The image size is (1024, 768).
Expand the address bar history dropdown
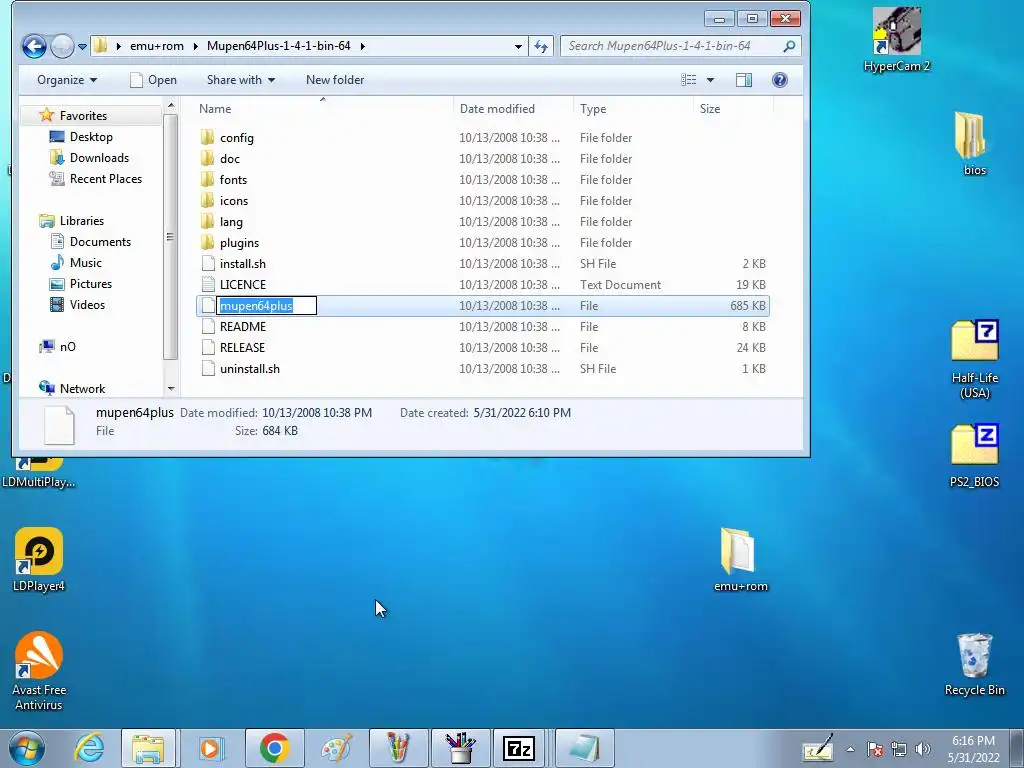[x=518, y=46]
